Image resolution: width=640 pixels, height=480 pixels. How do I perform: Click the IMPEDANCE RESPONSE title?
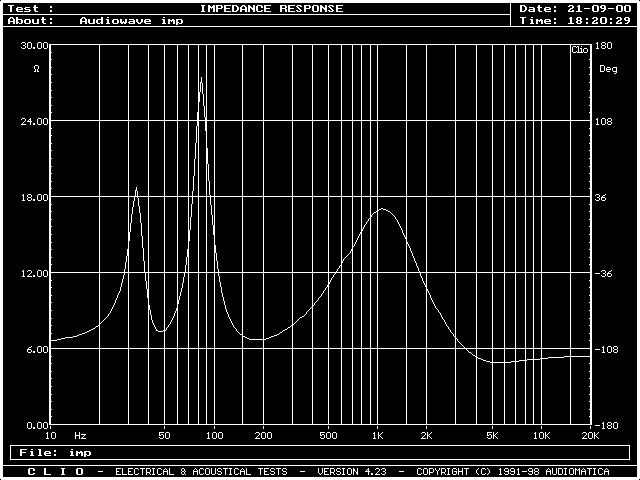(x=271, y=9)
